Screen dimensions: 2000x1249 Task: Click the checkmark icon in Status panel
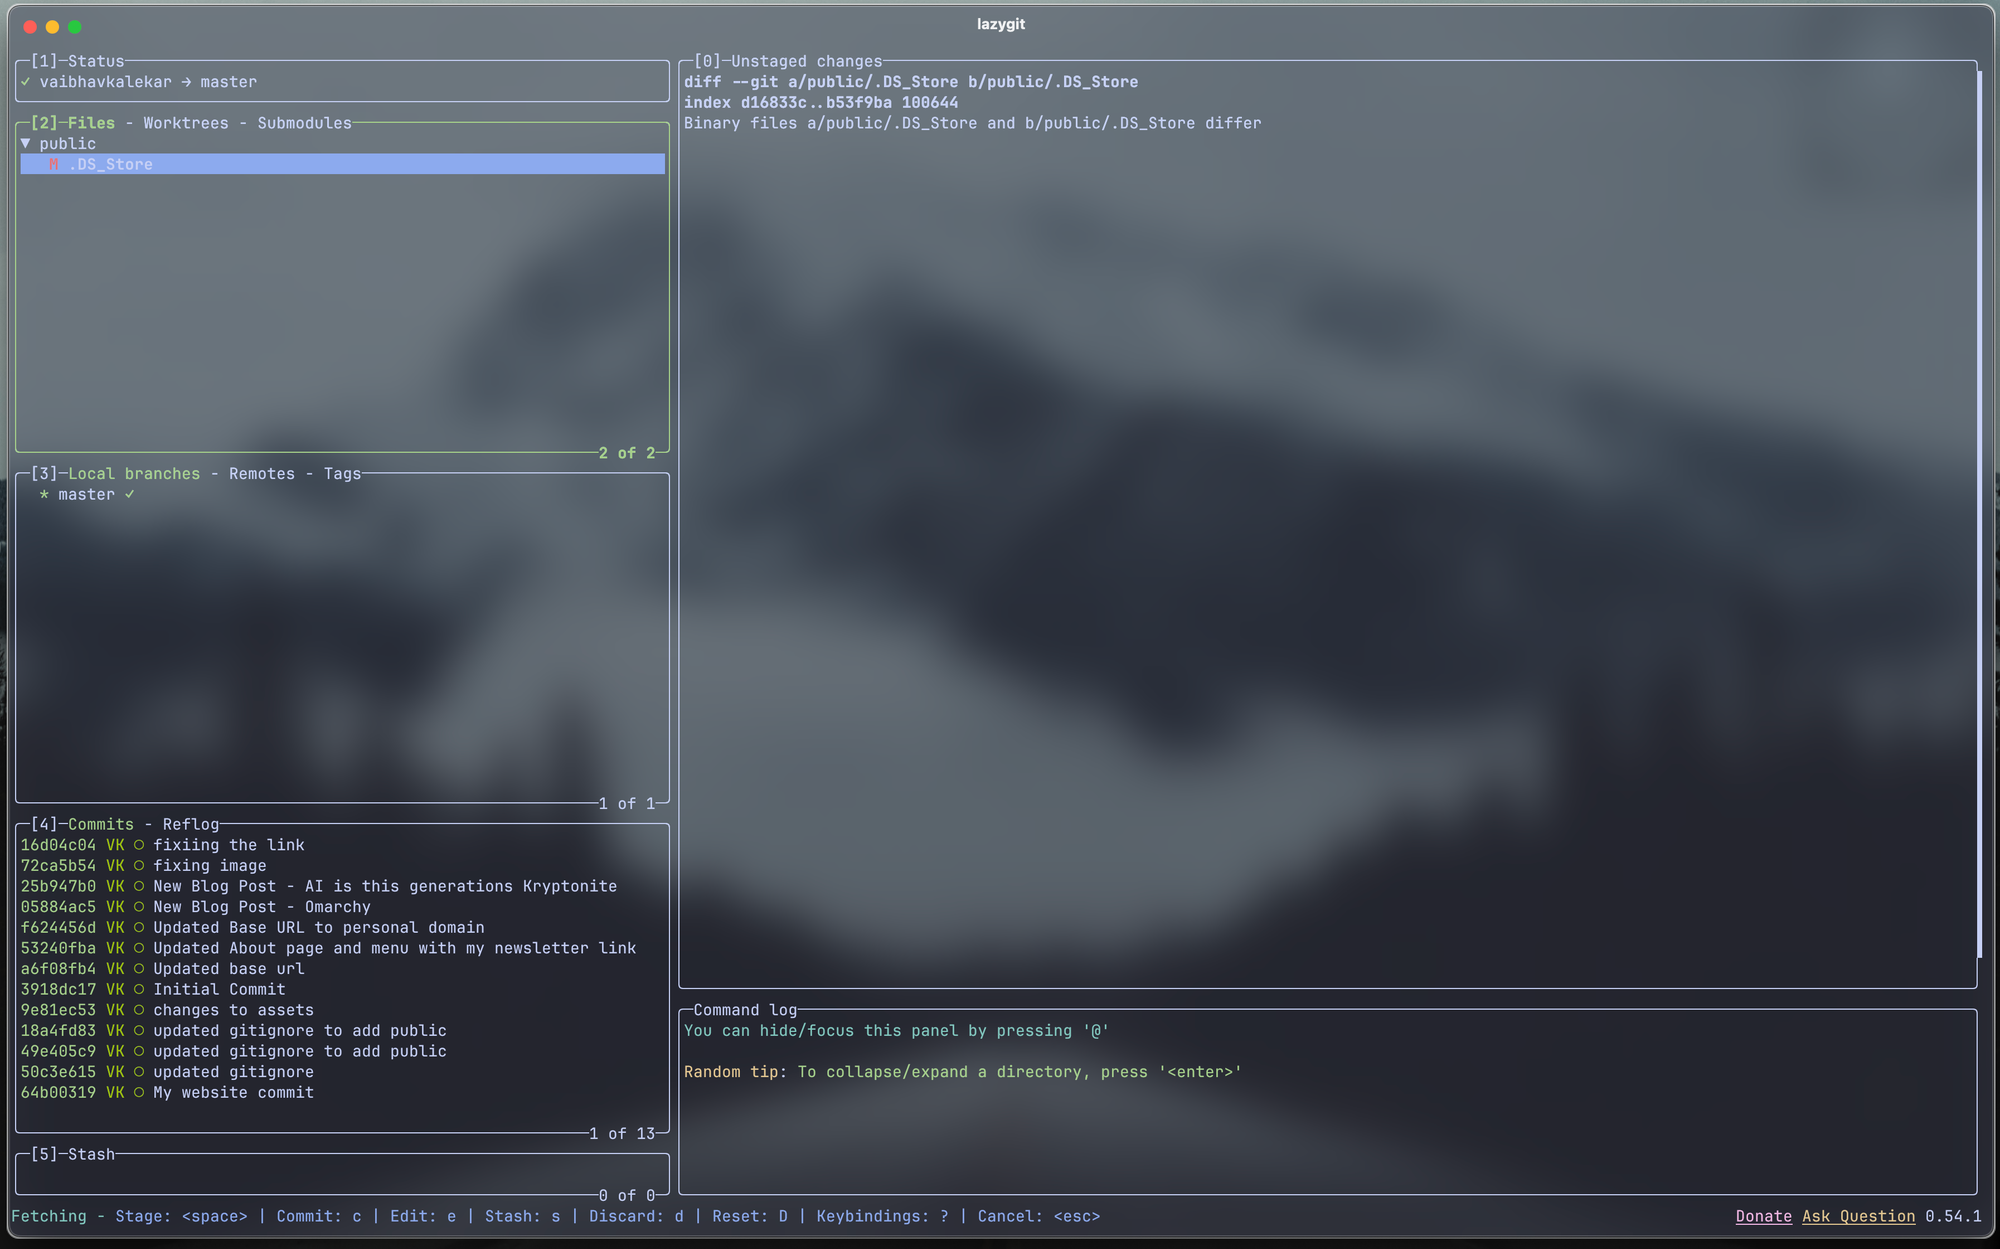point(25,82)
